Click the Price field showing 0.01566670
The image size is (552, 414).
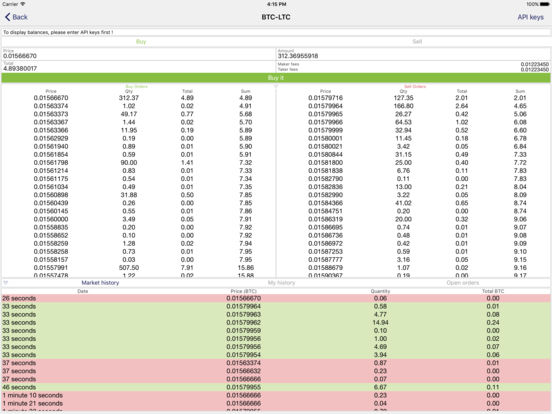point(138,54)
